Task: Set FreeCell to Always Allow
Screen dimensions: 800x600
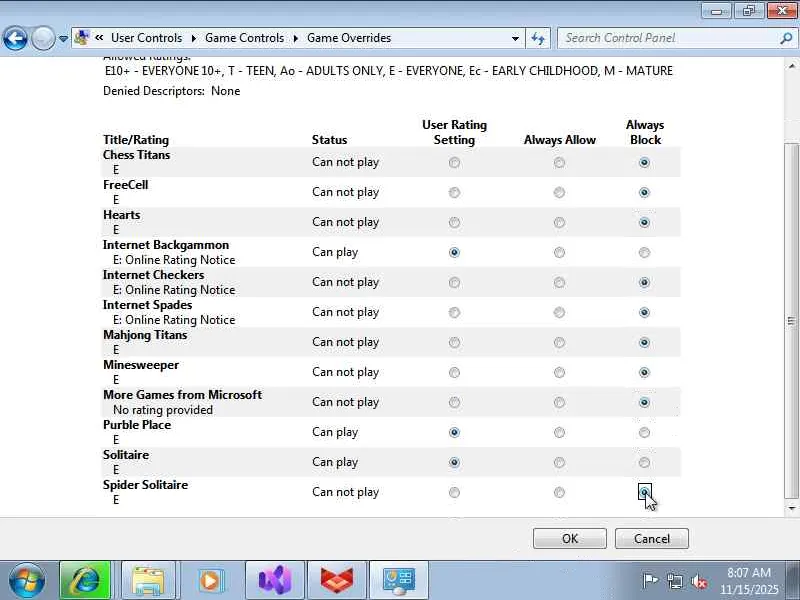Action: point(559,193)
